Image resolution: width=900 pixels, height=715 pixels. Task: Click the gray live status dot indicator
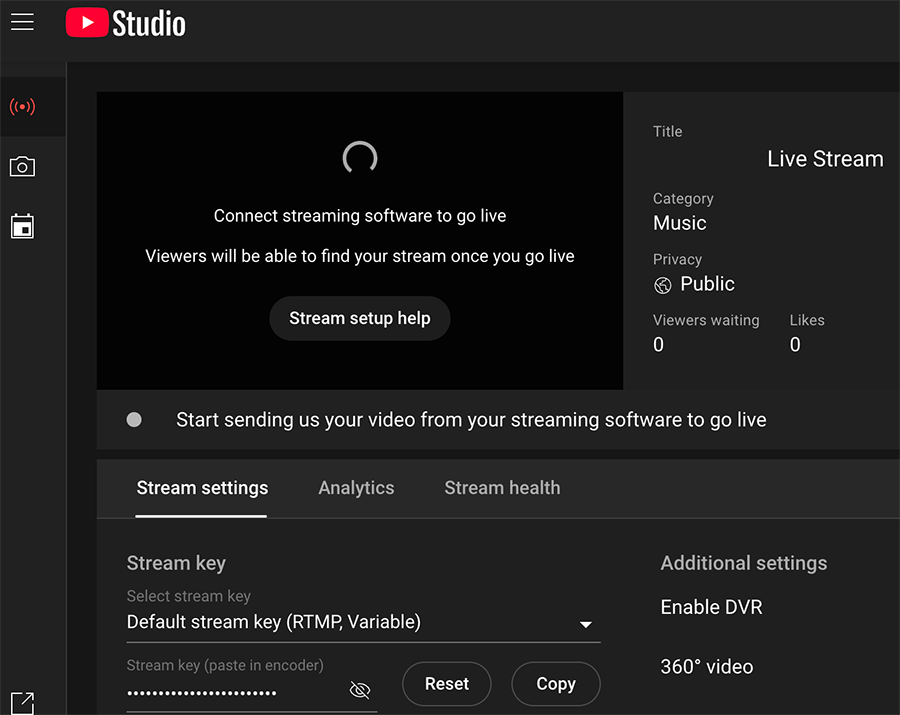click(134, 419)
